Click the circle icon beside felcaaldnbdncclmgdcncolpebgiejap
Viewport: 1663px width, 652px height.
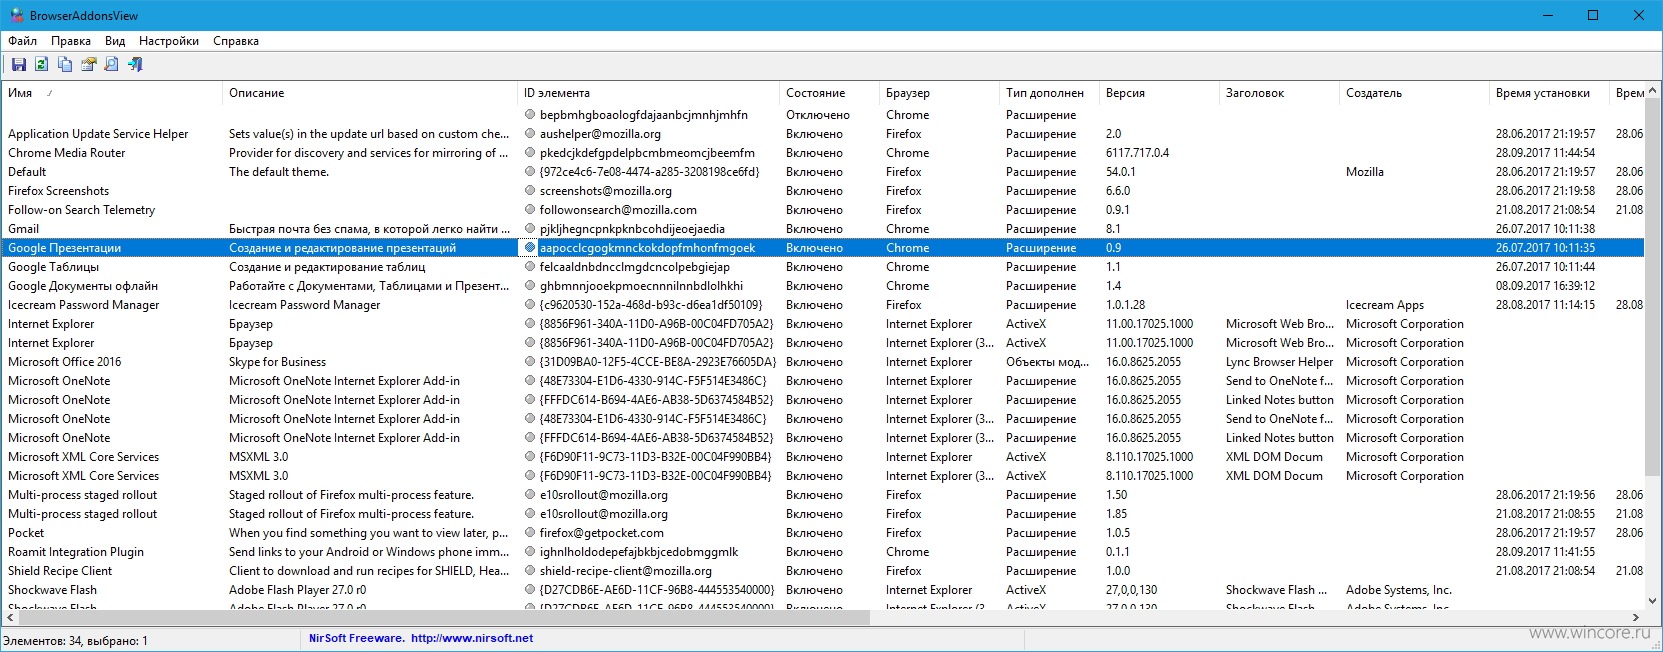tap(530, 267)
